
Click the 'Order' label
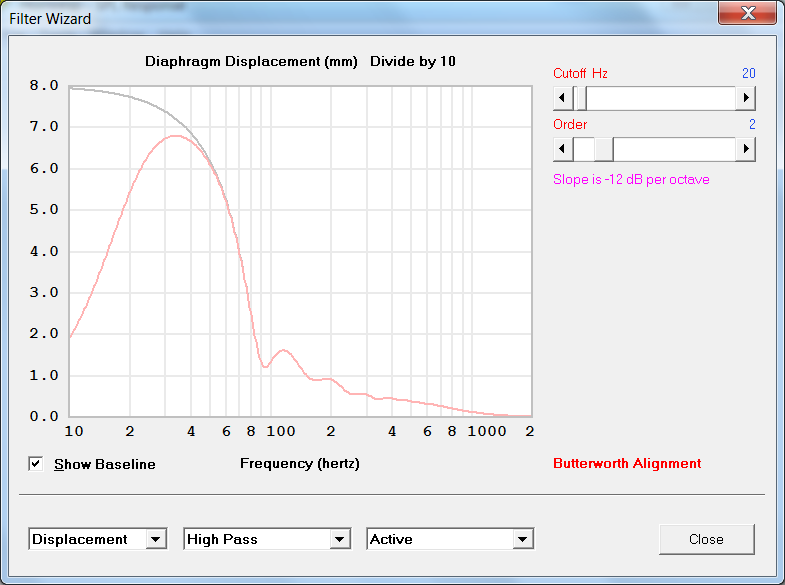[x=570, y=124]
